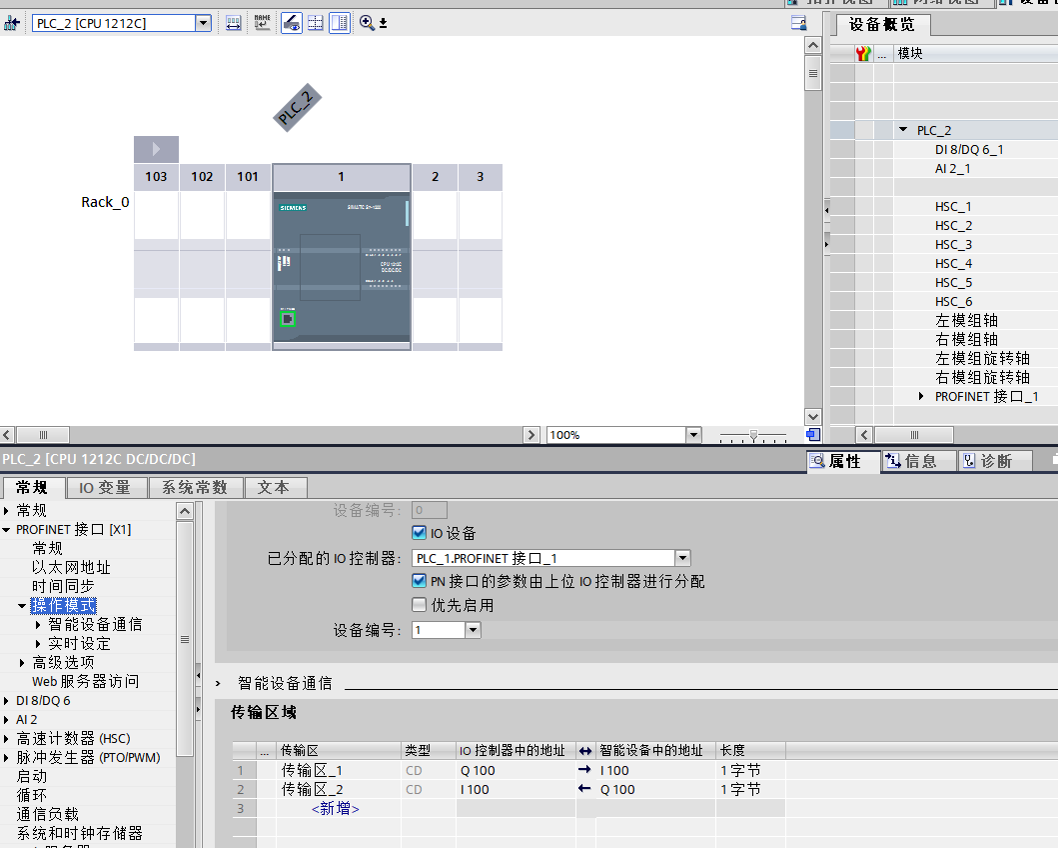
Task: Click the overview navigation icon beside zoom slider
Action: point(813,434)
